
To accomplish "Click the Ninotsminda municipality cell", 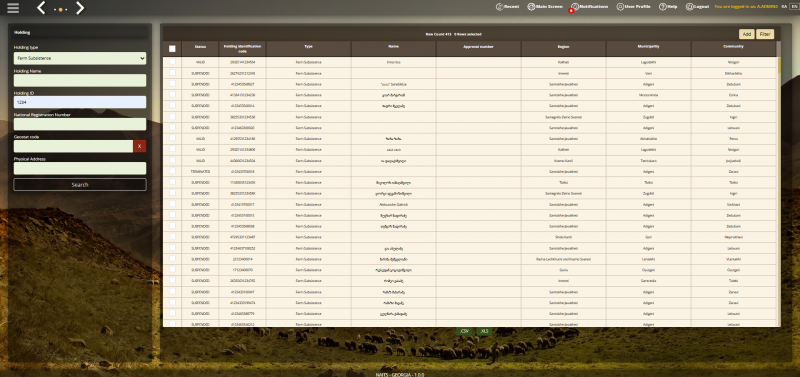I will [648, 94].
